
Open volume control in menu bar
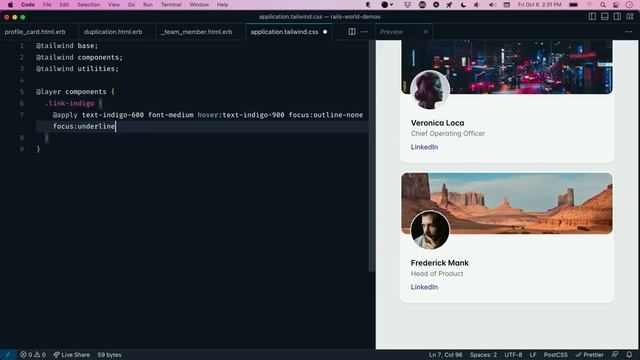492,4
